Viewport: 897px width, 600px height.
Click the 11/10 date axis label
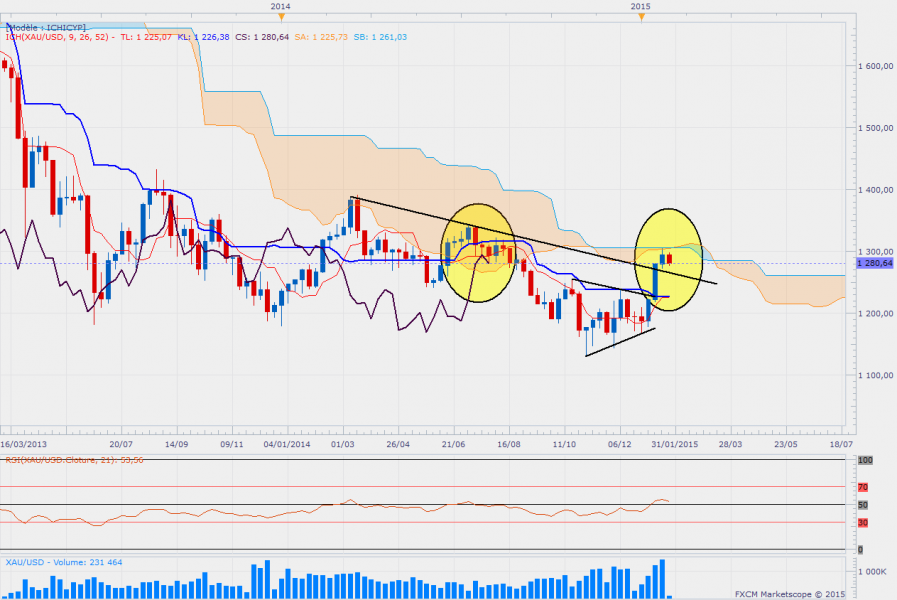coord(564,444)
